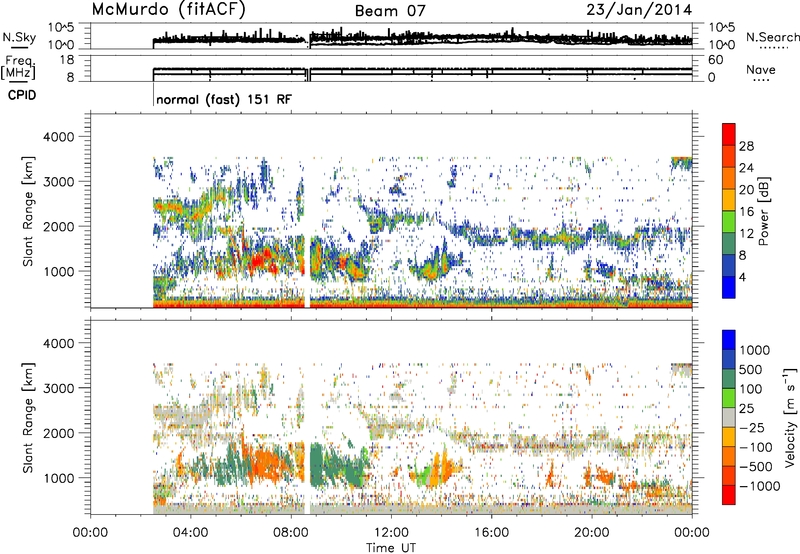Select the 'N.Sky' legend label

pyautogui.click(x=19, y=38)
